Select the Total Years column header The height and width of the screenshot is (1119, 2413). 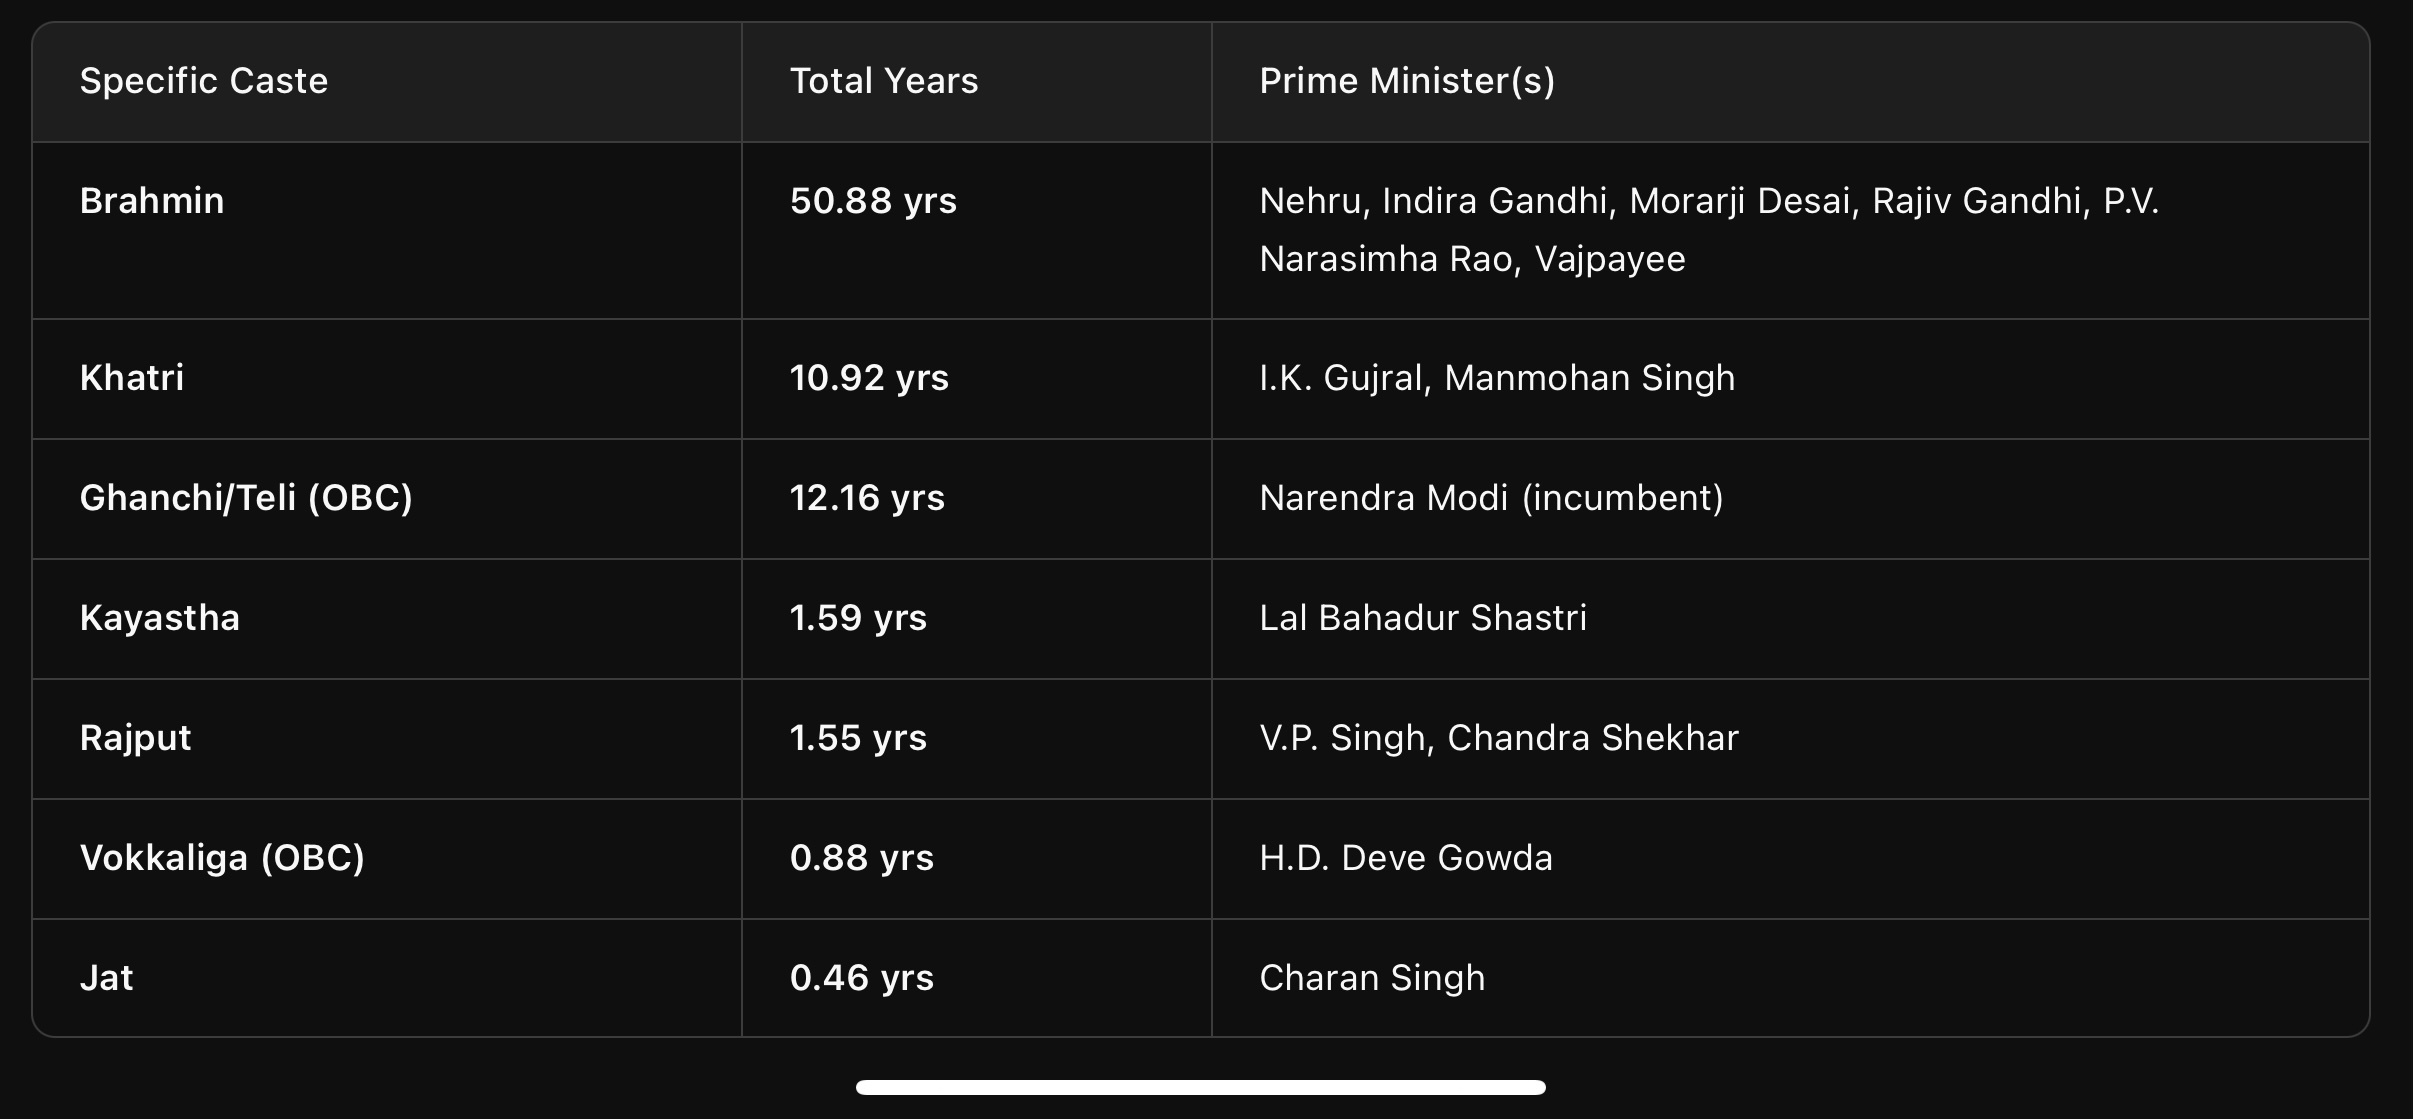point(884,81)
